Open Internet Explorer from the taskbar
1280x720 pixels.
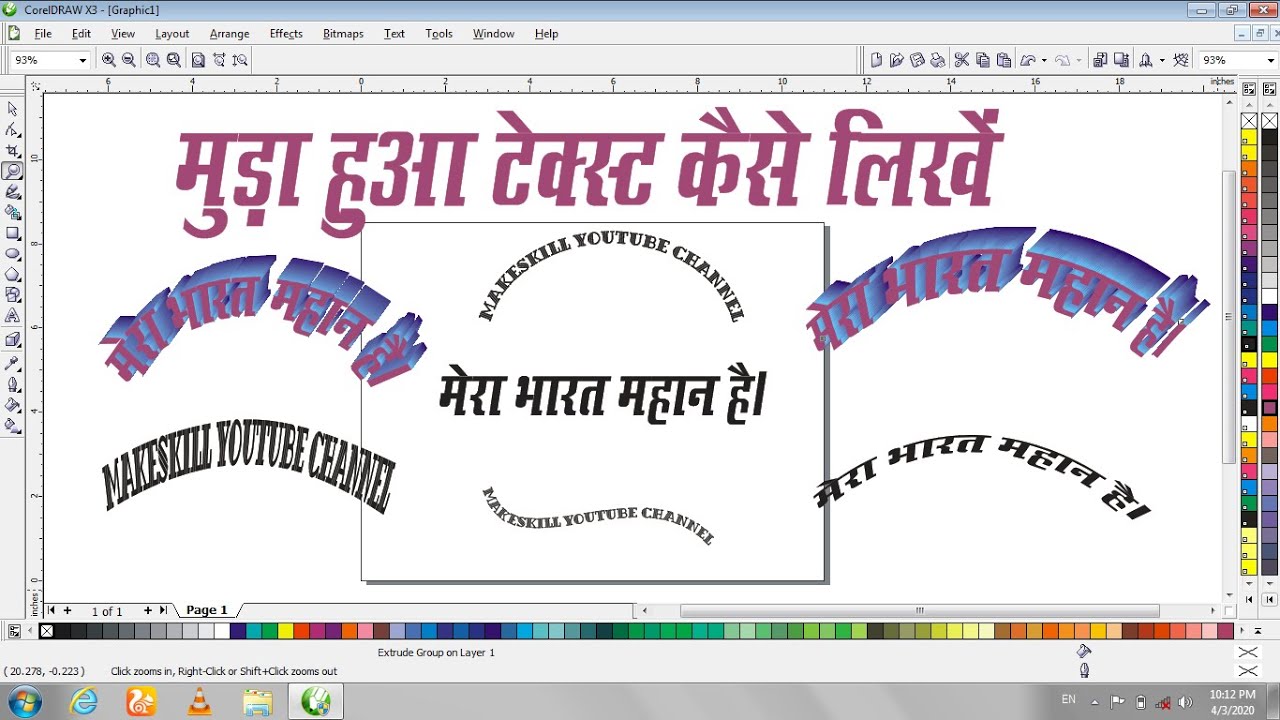(x=84, y=702)
